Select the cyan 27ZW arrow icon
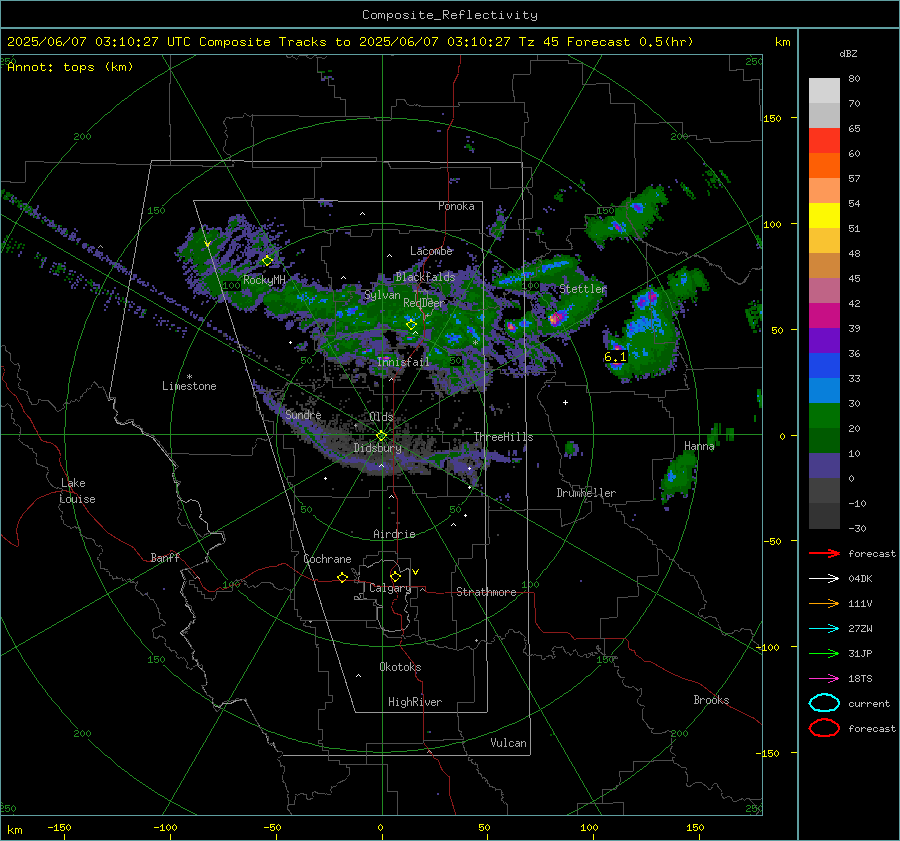900x841 pixels. [x=824, y=629]
